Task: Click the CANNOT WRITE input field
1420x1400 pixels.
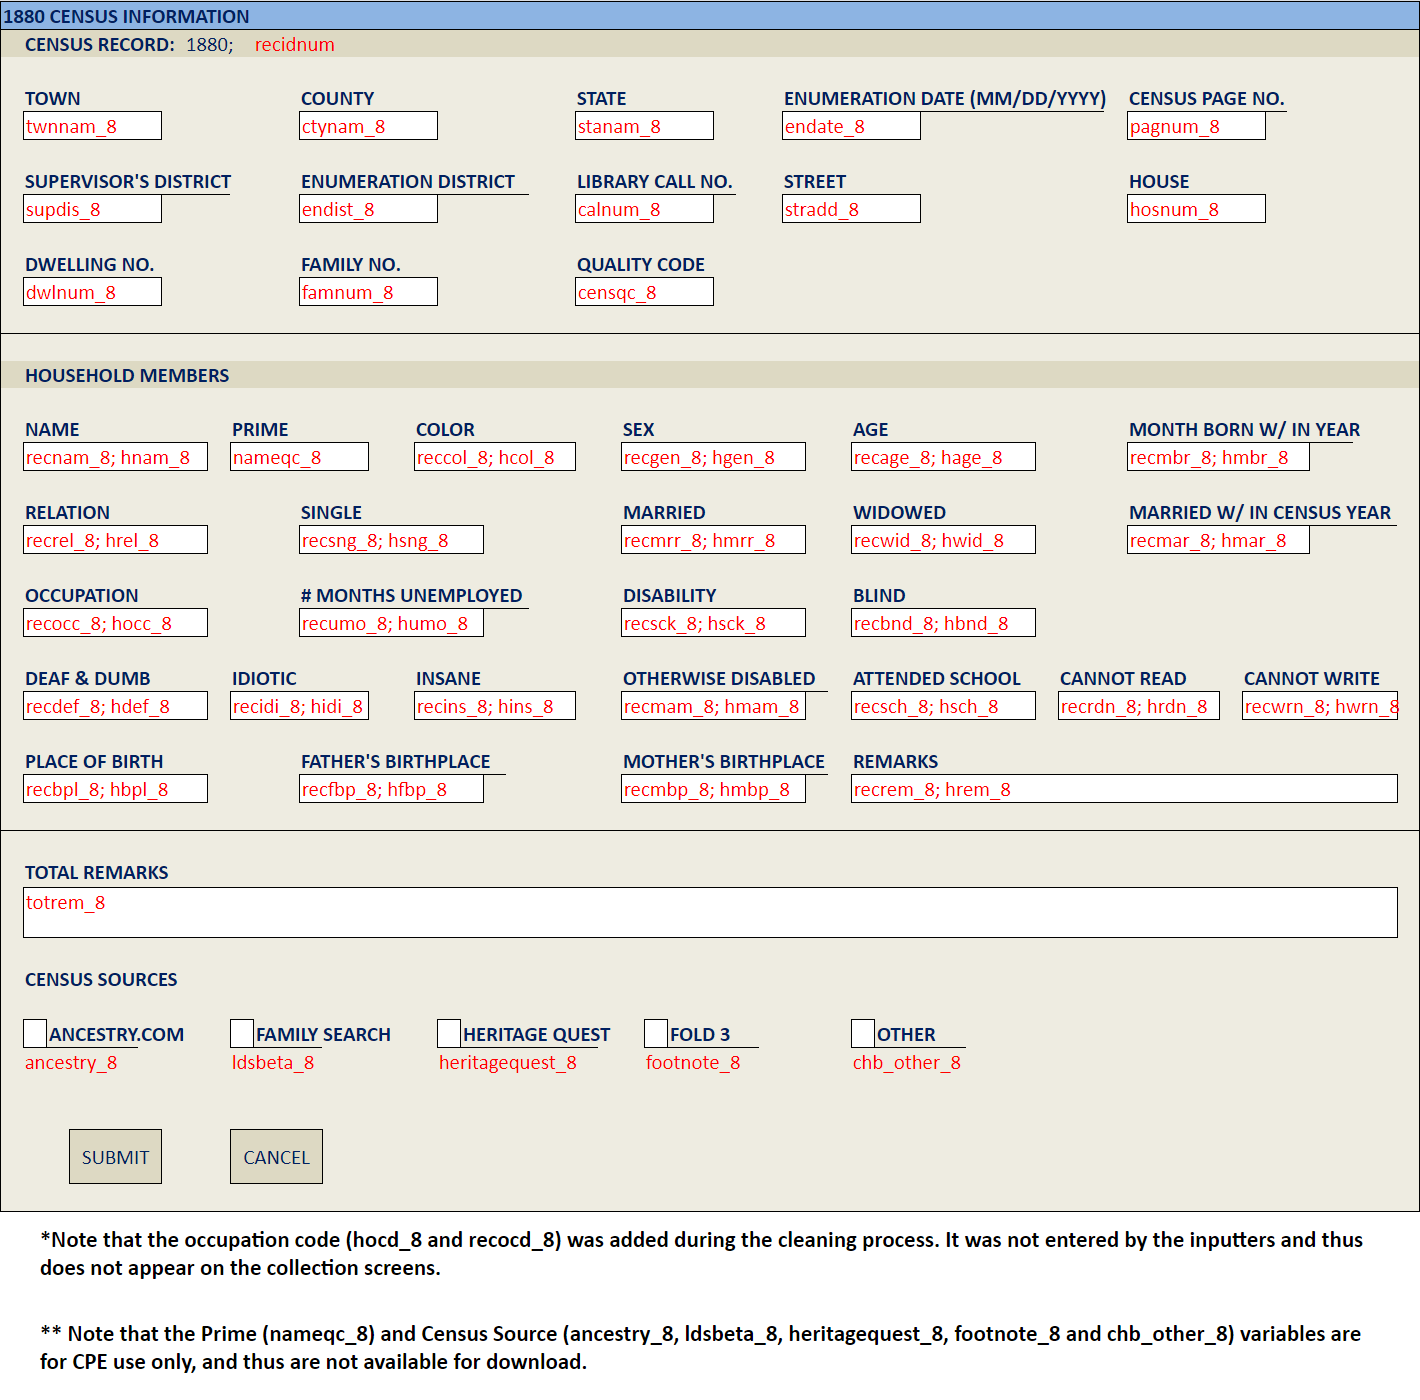Action: point(1319,706)
